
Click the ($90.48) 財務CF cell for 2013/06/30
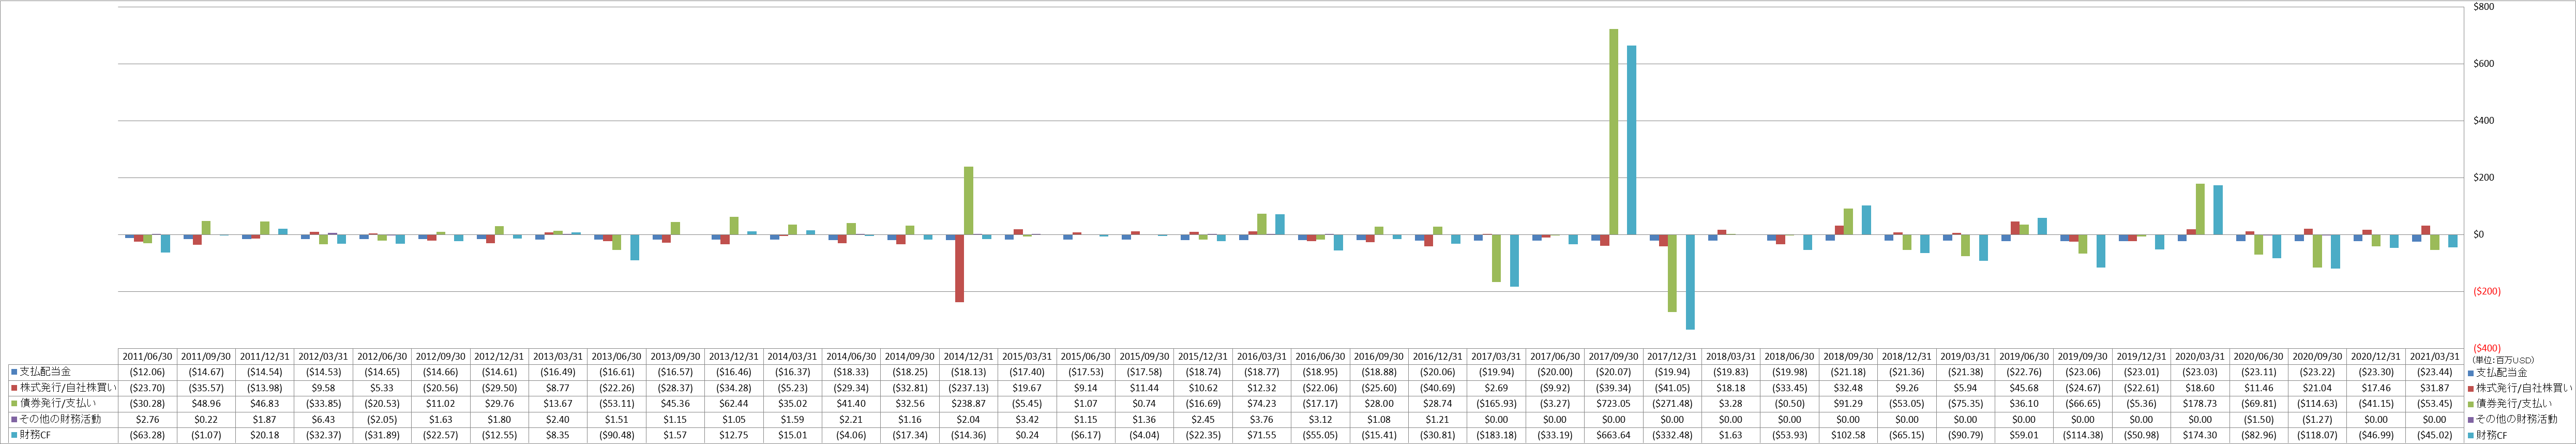[617, 436]
